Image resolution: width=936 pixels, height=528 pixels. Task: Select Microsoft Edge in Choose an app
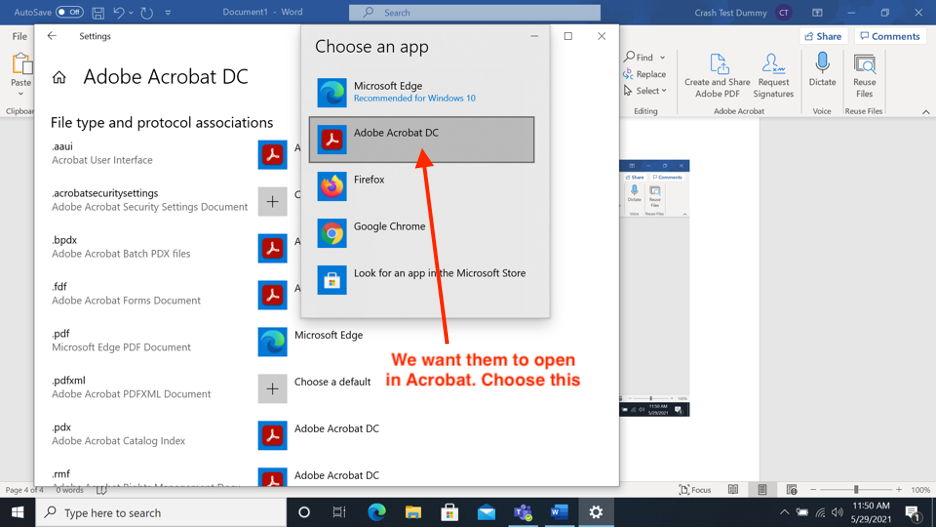tap(422, 92)
